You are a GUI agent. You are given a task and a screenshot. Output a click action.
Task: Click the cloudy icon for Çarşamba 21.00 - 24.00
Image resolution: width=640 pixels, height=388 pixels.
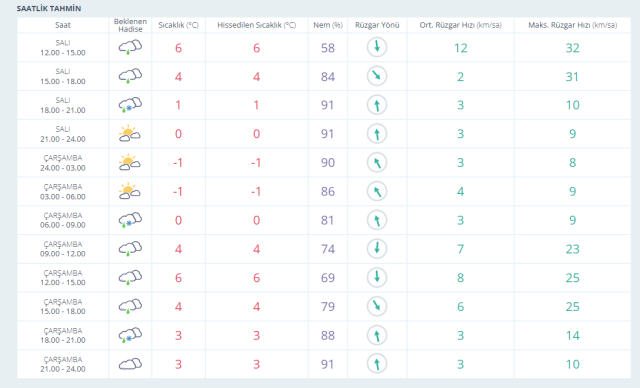130,364
